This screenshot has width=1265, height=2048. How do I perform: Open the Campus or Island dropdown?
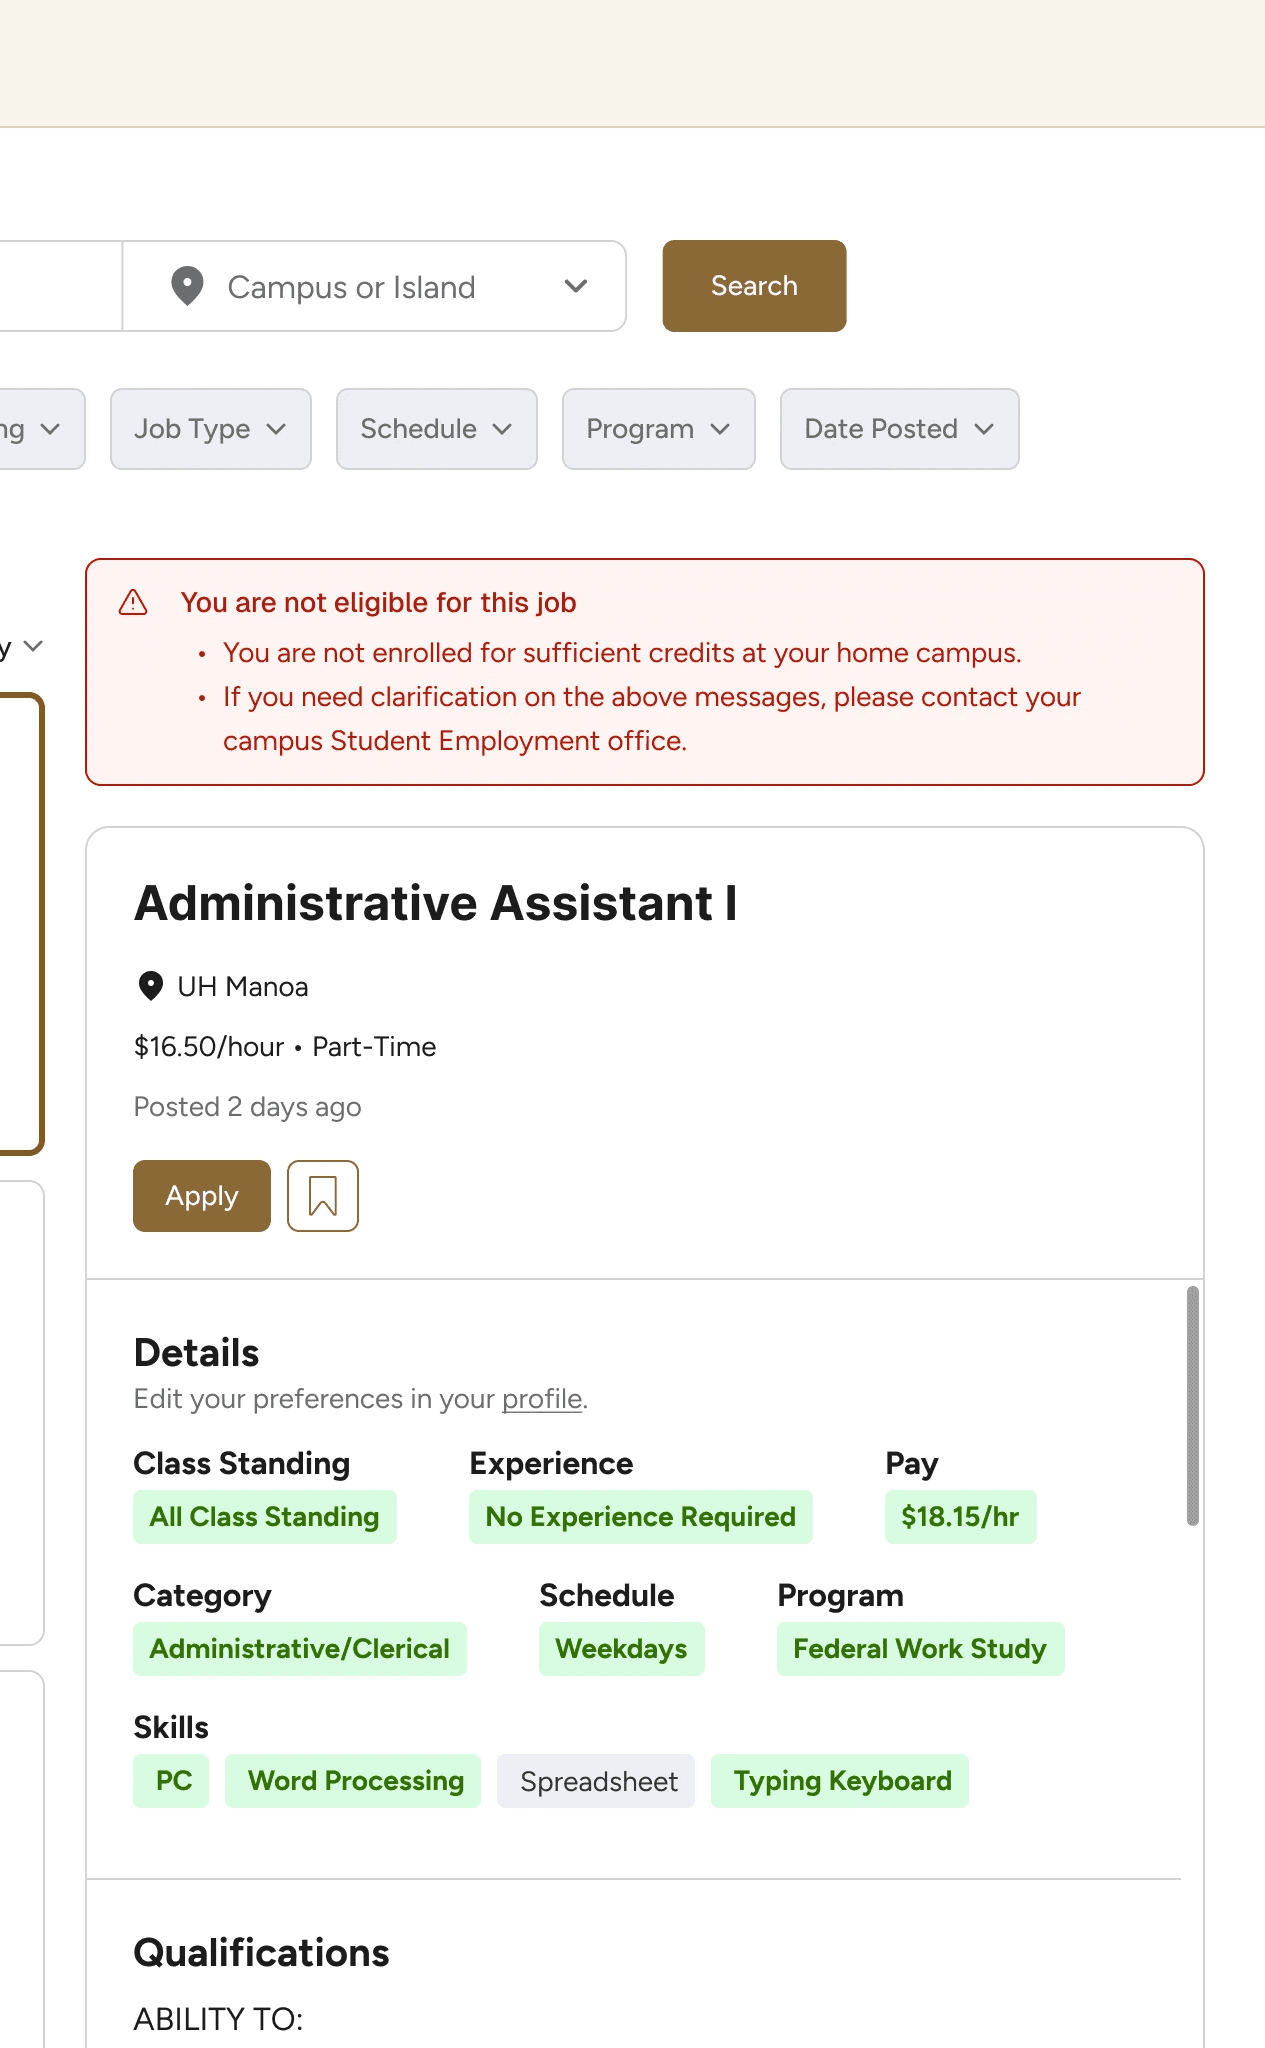374,286
